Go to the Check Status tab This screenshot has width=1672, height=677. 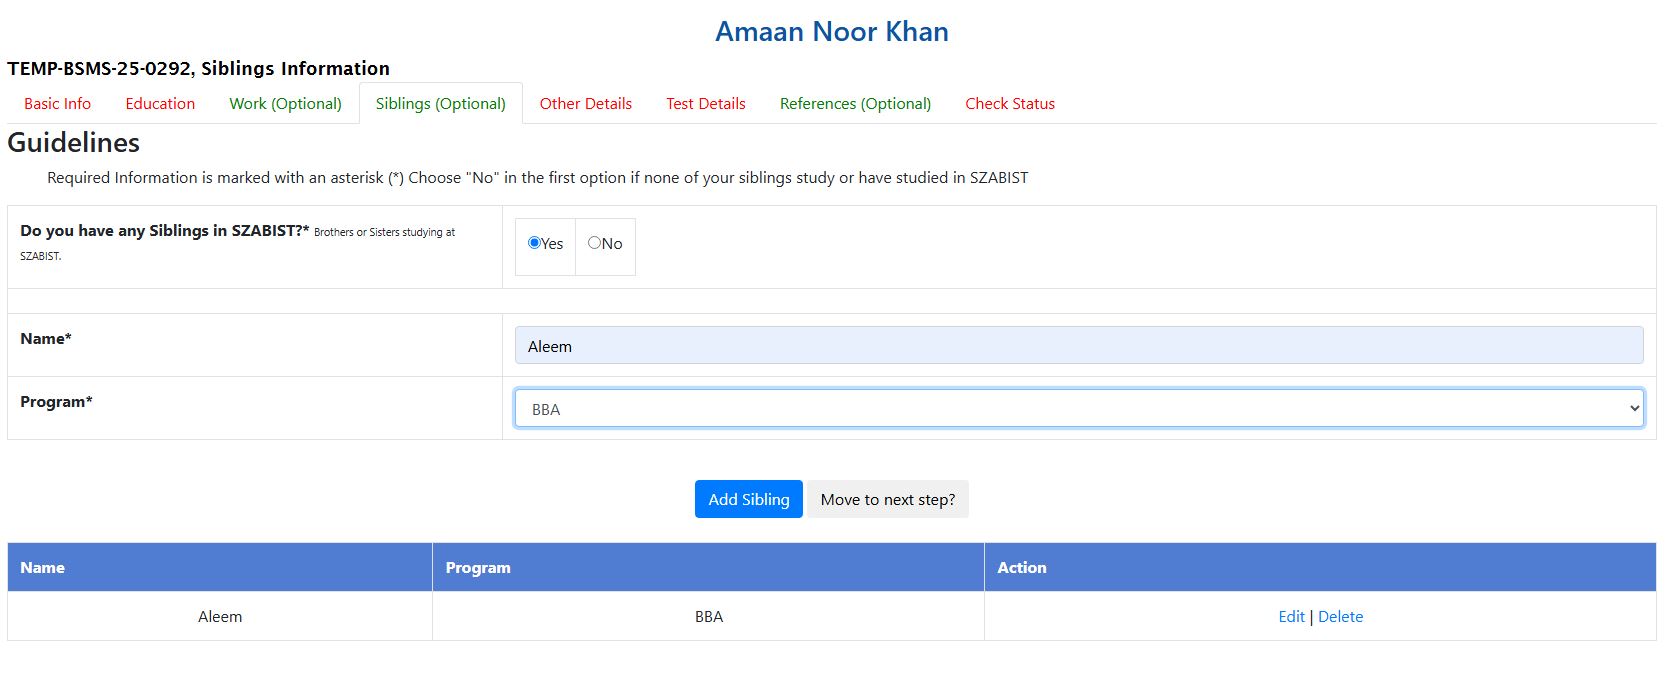tap(1010, 103)
